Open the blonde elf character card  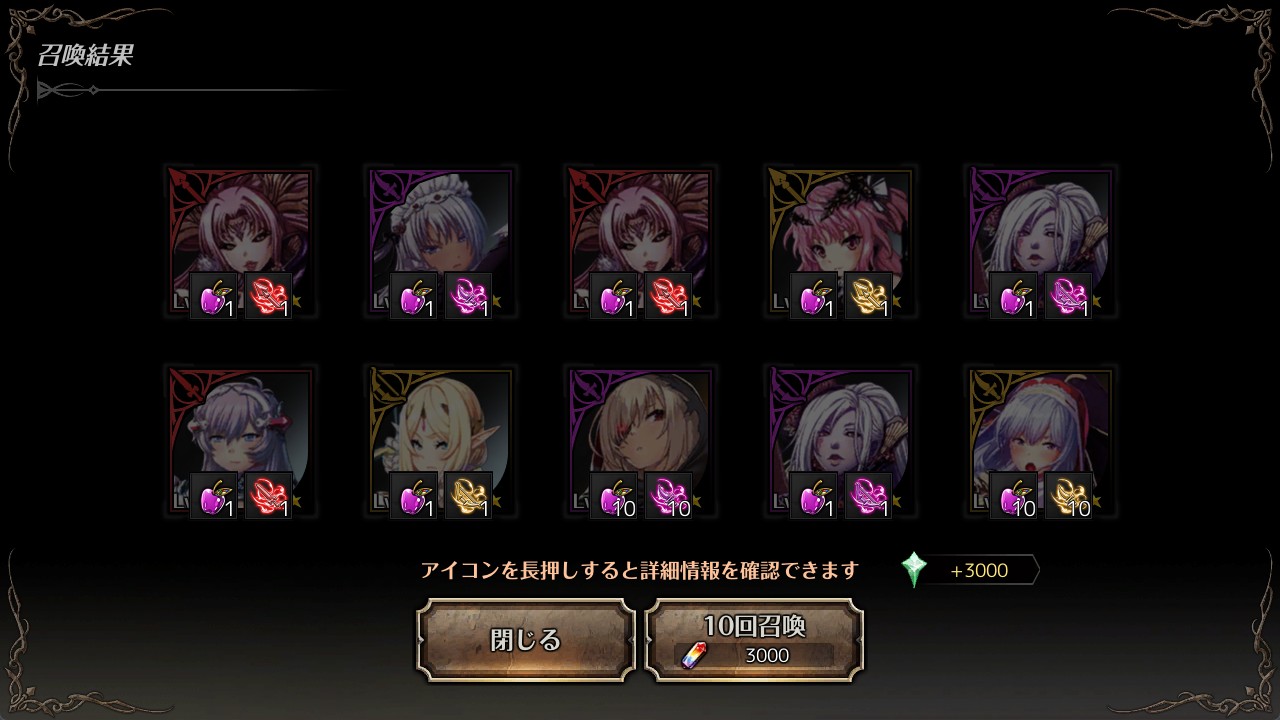point(440,442)
